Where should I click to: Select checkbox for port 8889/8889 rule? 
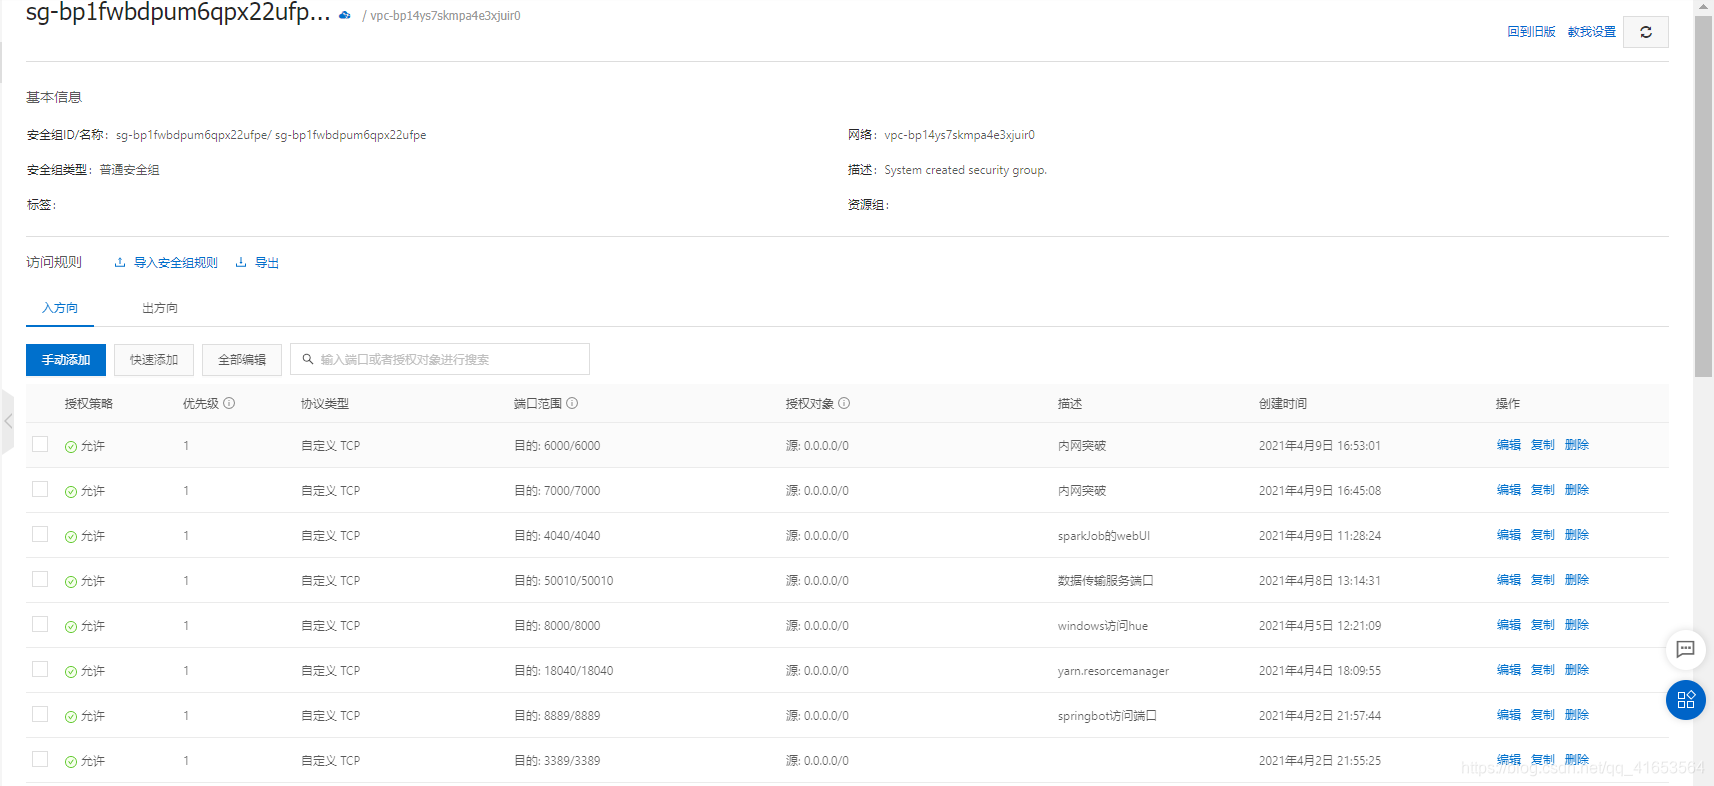click(x=40, y=714)
